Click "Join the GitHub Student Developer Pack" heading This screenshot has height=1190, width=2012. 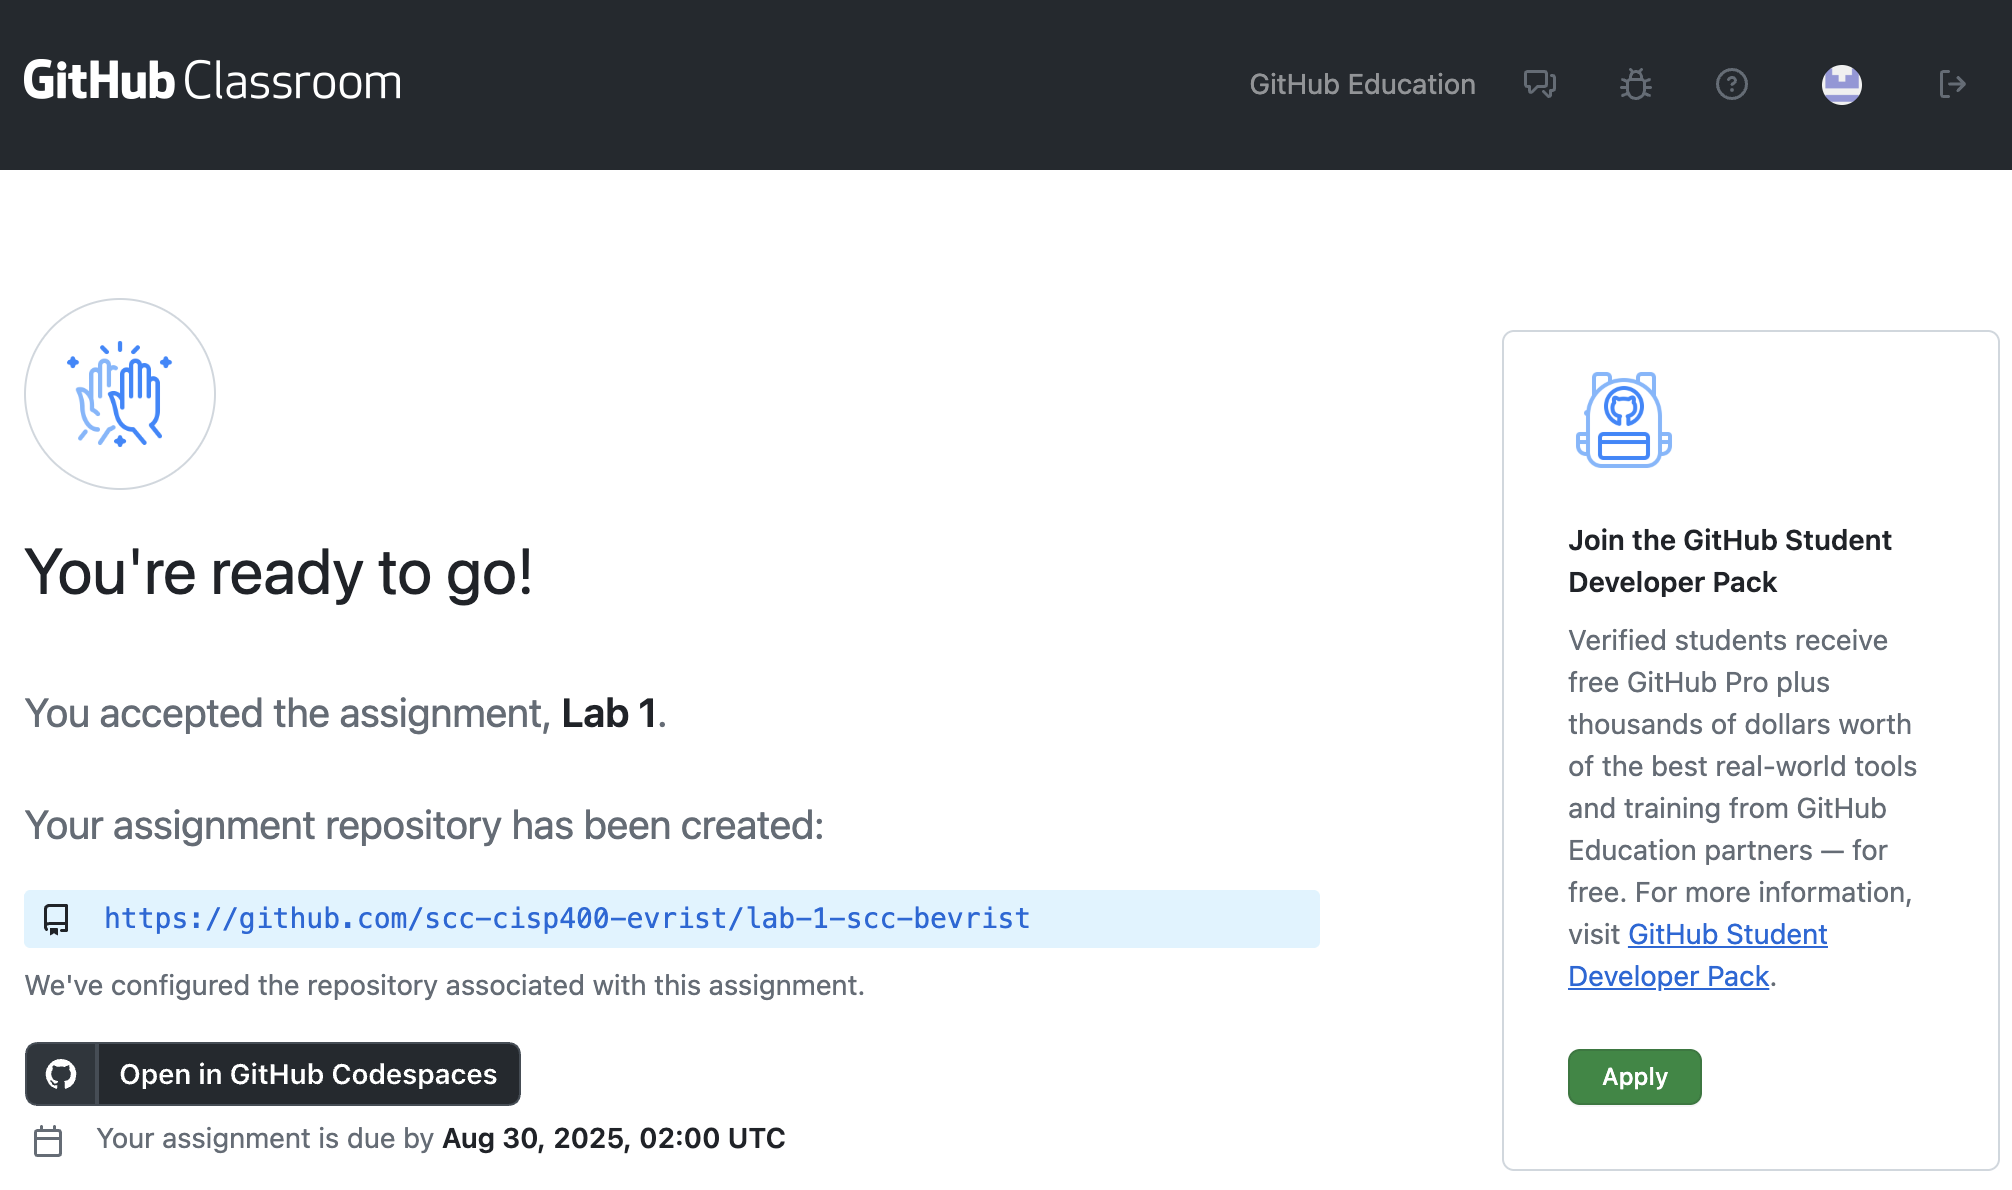[1729, 561]
